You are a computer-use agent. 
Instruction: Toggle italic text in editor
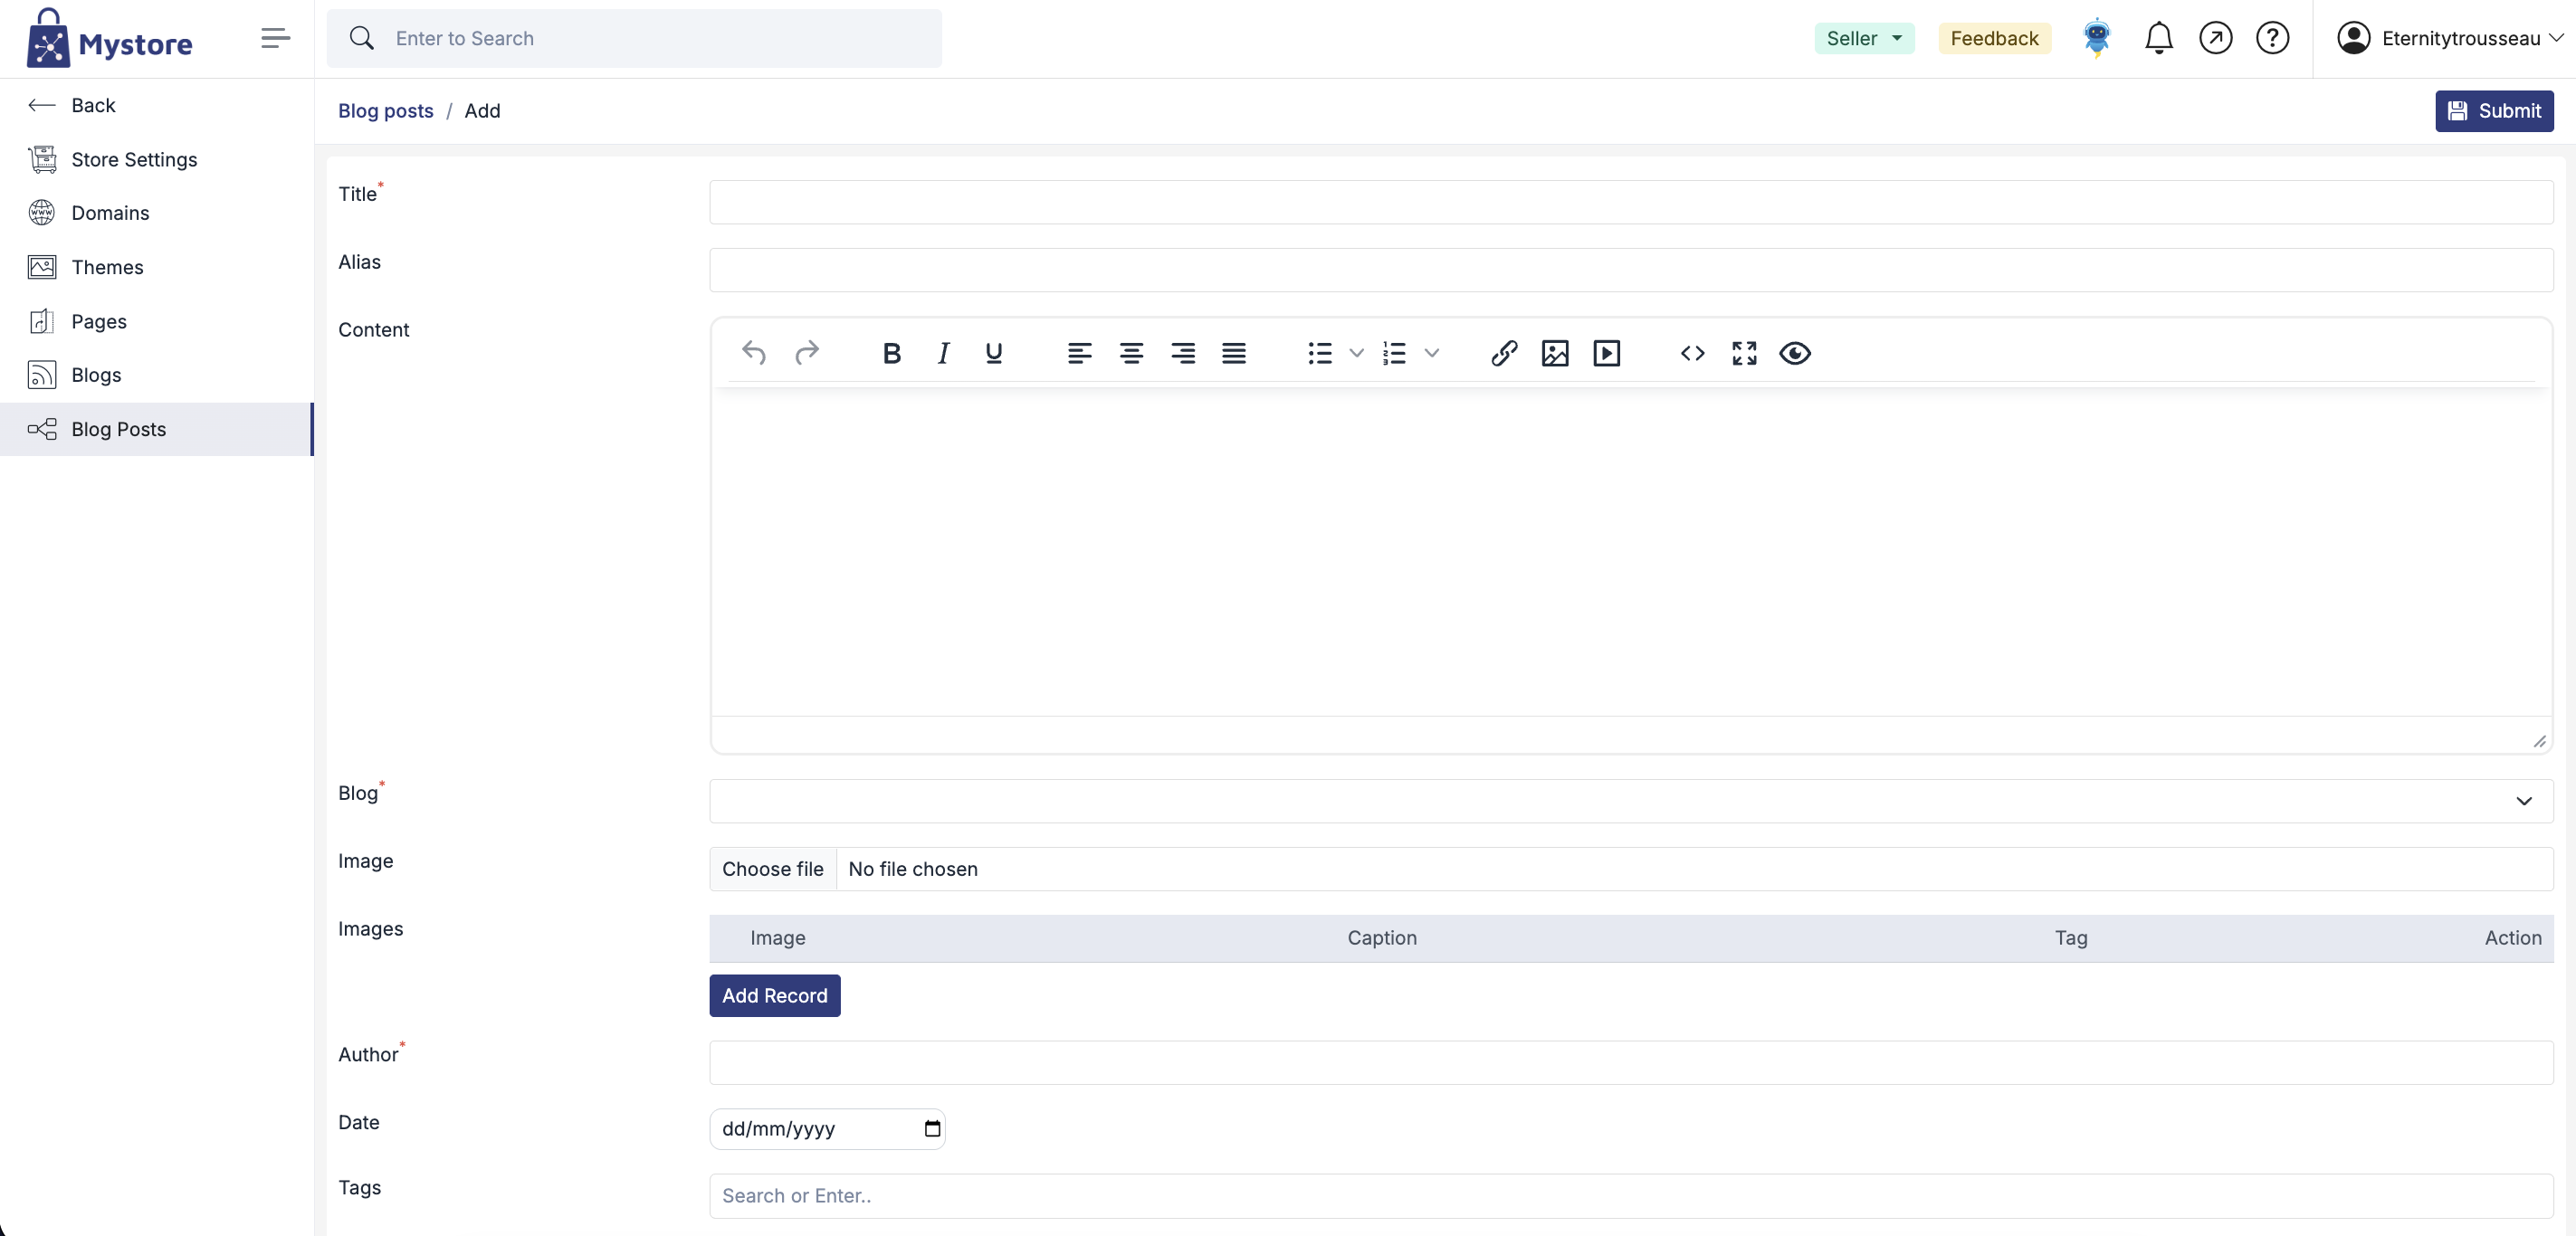[x=942, y=353]
